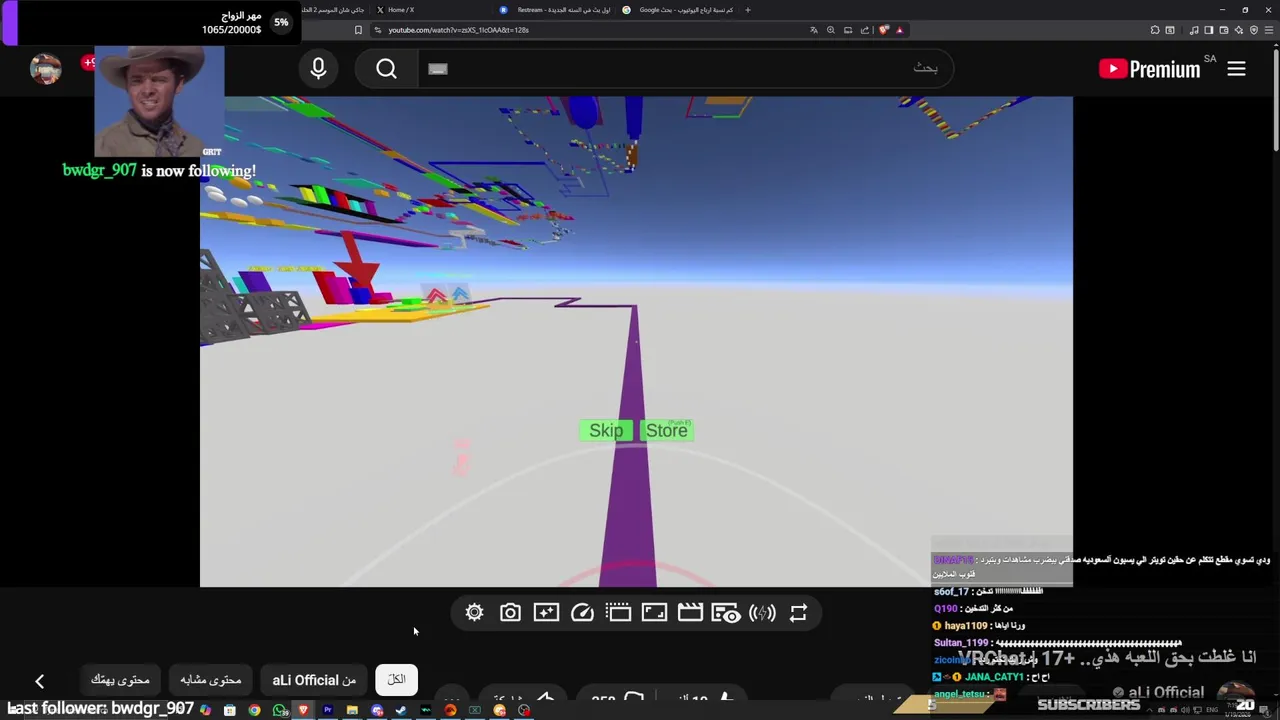Click the user avatar in top-left

click(46, 68)
